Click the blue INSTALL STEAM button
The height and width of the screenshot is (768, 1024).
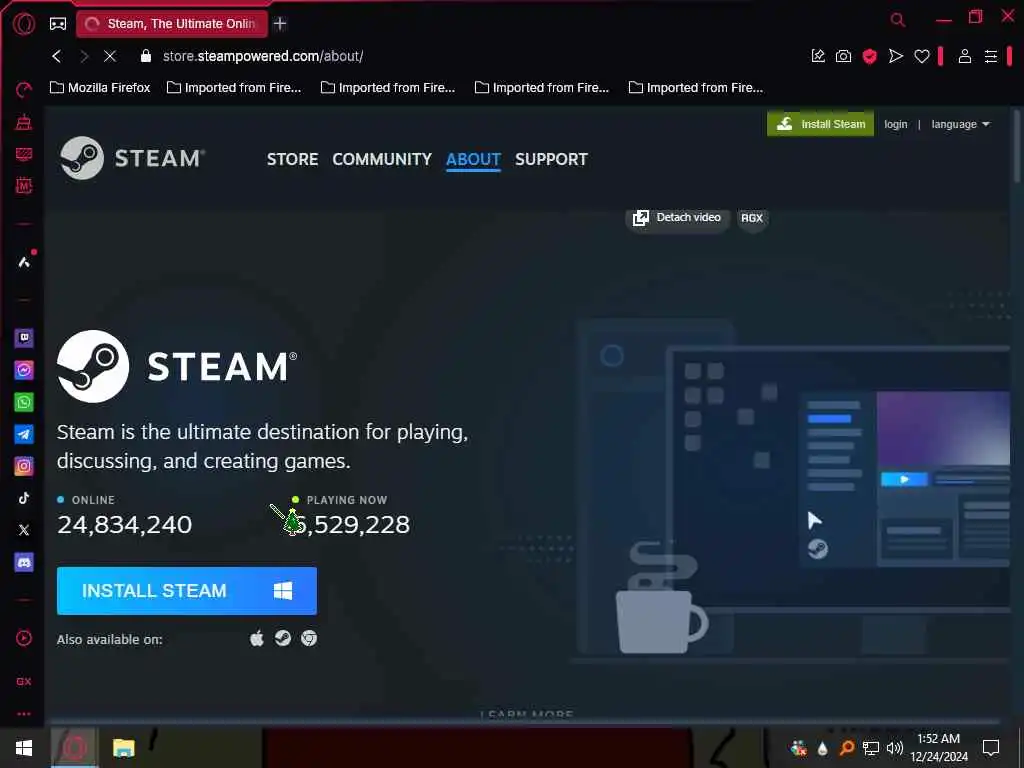[187, 590]
